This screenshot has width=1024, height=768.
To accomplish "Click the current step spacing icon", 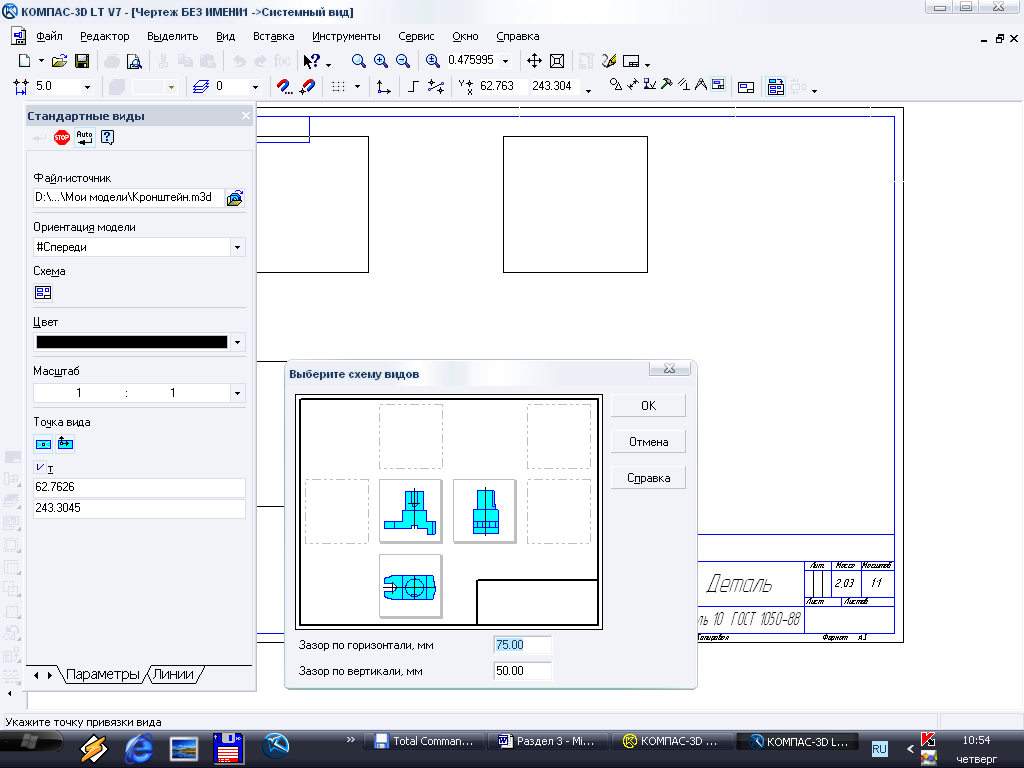I will click(x=21, y=86).
